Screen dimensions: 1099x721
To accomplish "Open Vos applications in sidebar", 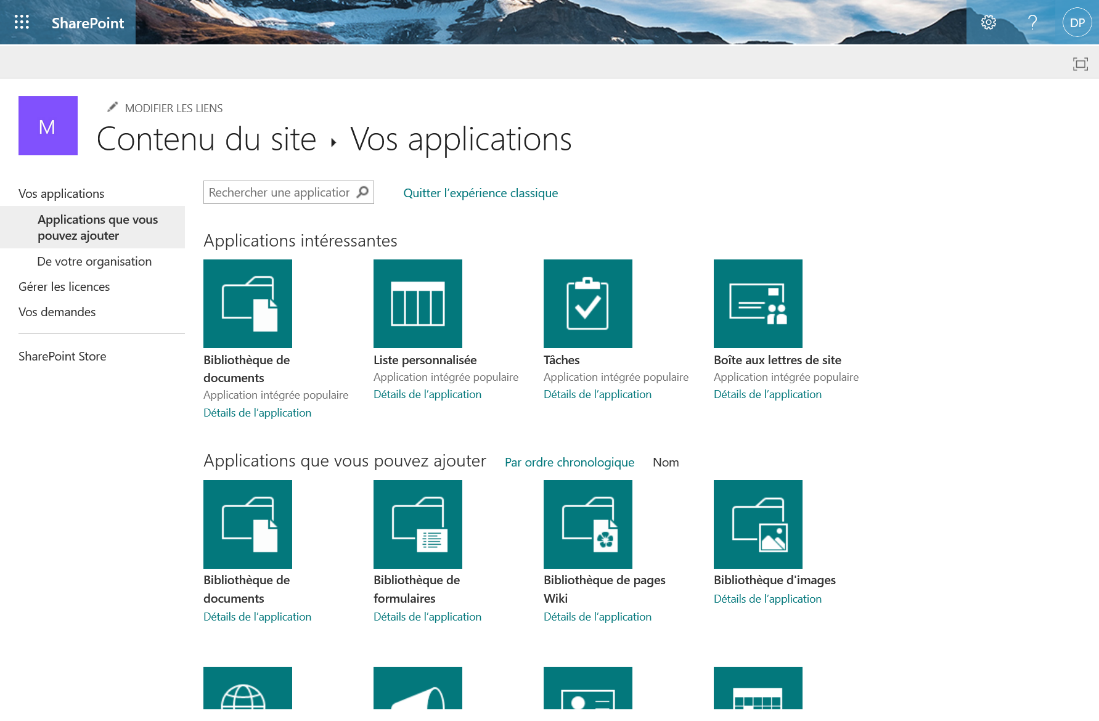I will (x=62, y=193).
